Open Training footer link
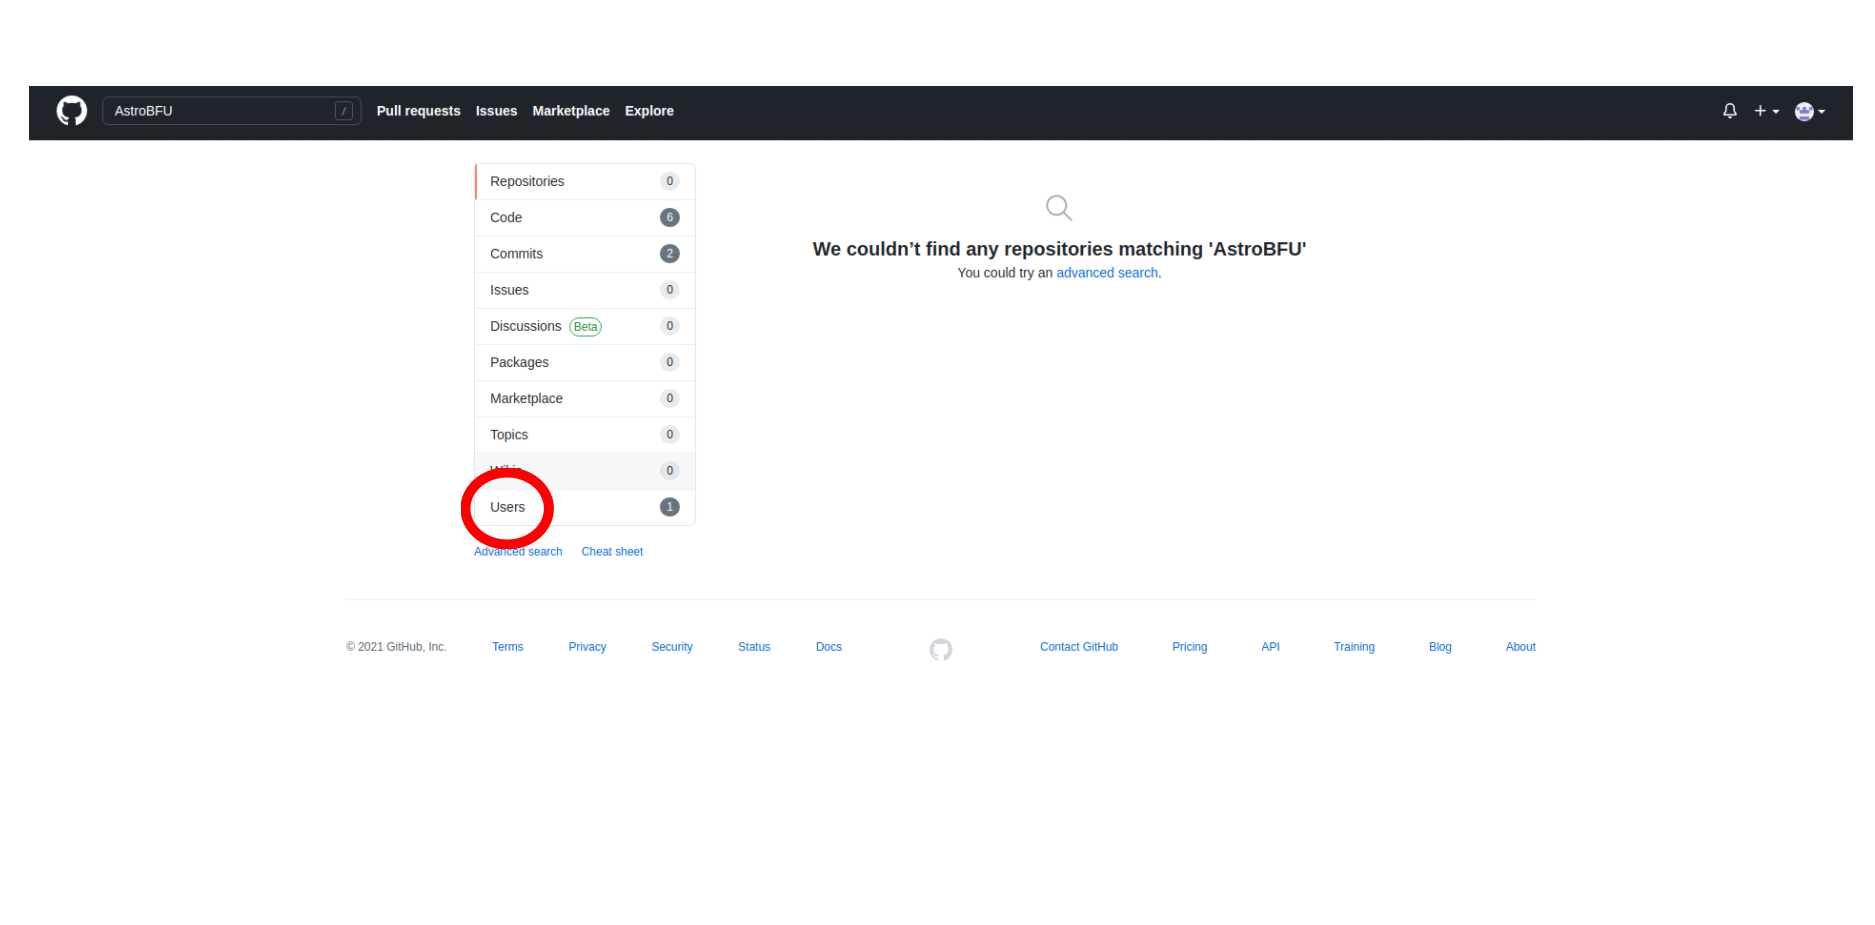The width and height of the screenshot is (1875, 925). (x=1354, y=647)
